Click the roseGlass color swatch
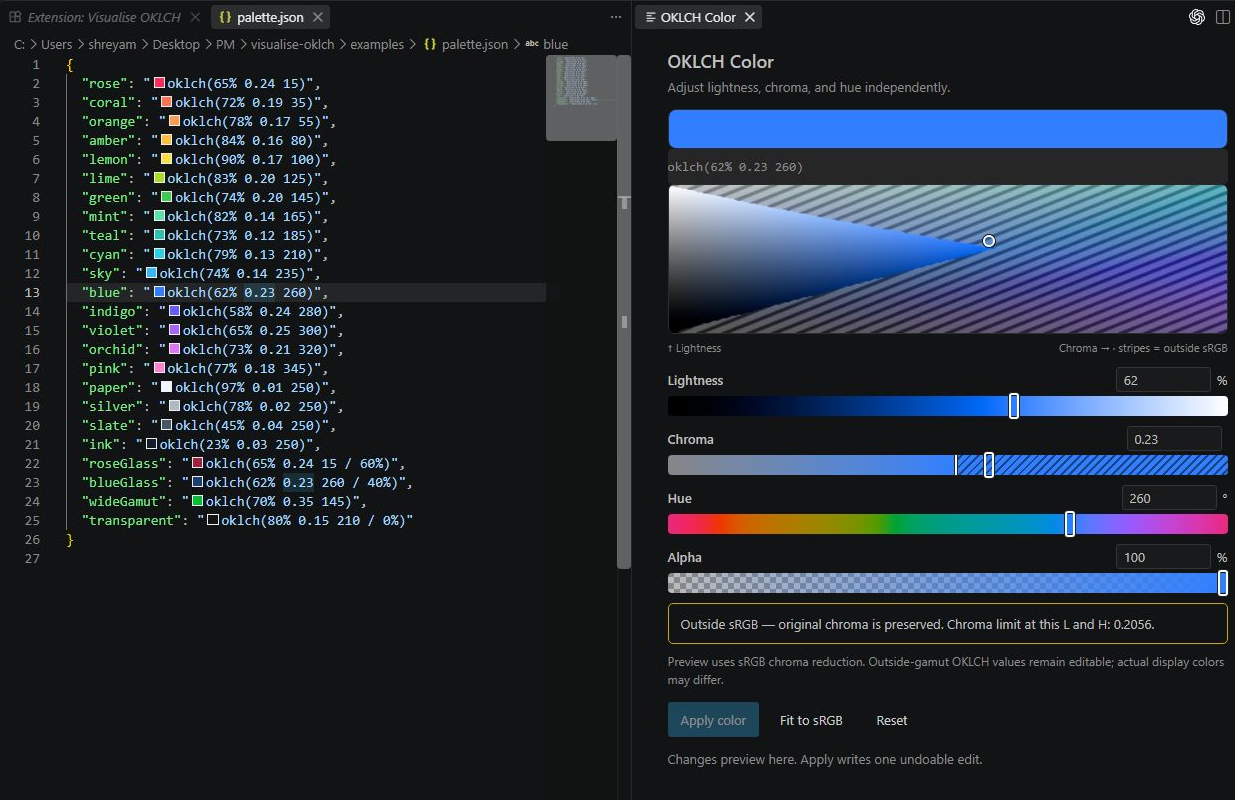 pyautogui.click(x=198, y=463)
